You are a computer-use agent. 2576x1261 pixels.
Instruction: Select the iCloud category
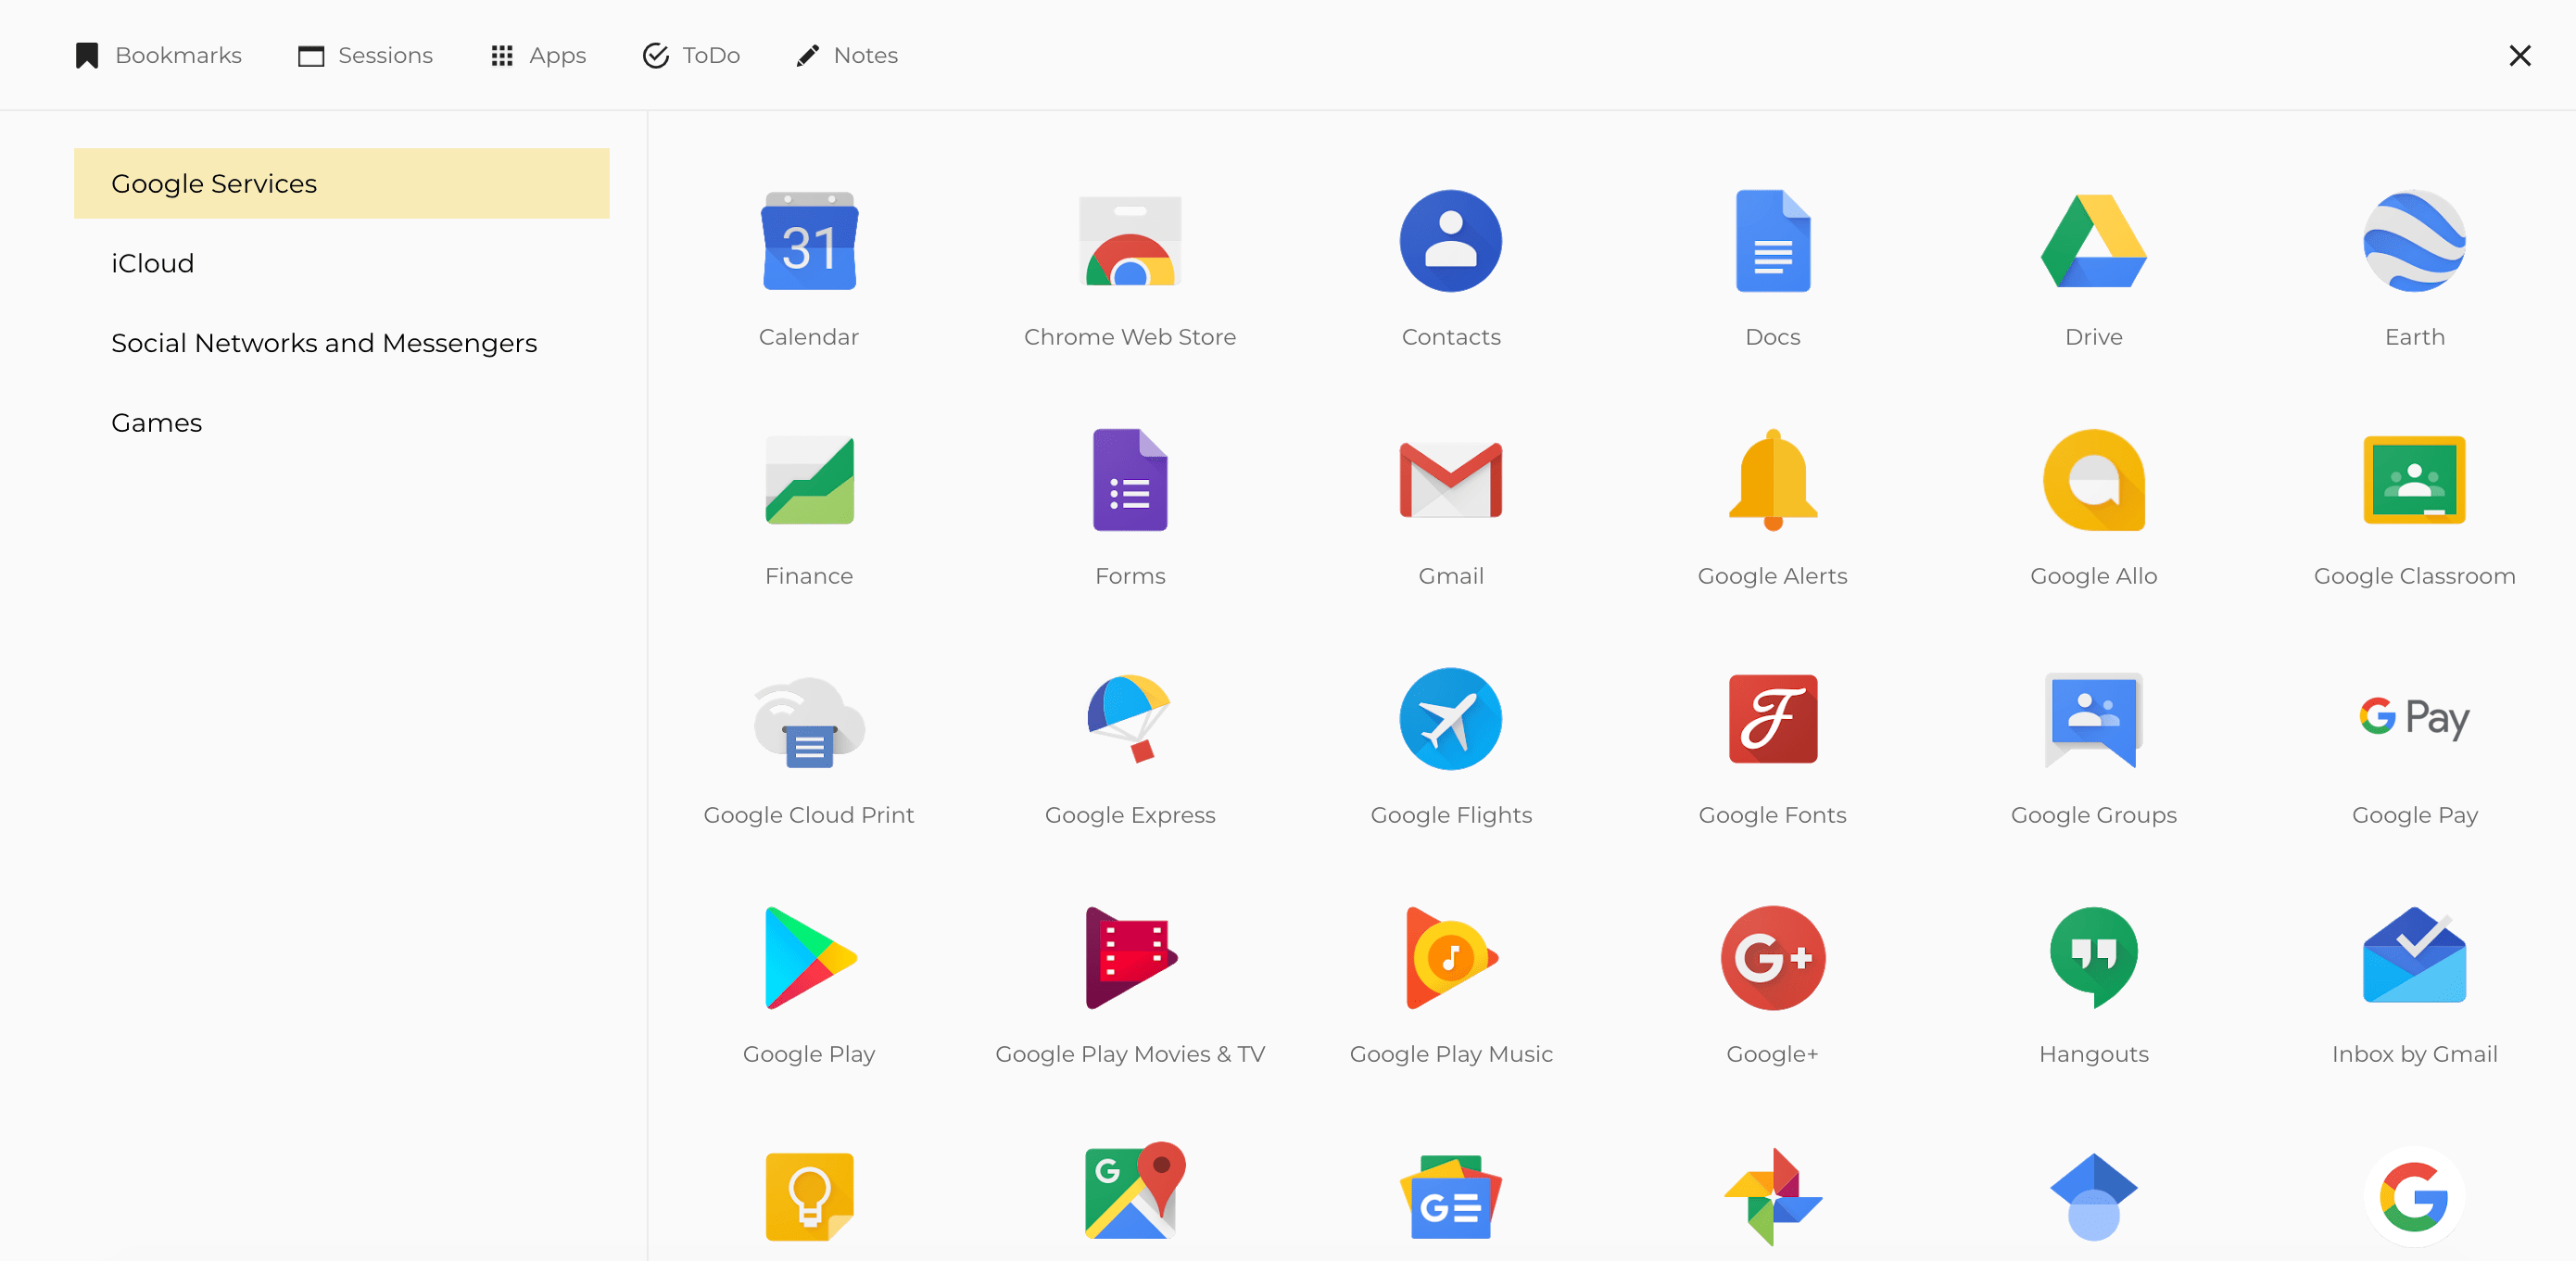pos(153,263)
